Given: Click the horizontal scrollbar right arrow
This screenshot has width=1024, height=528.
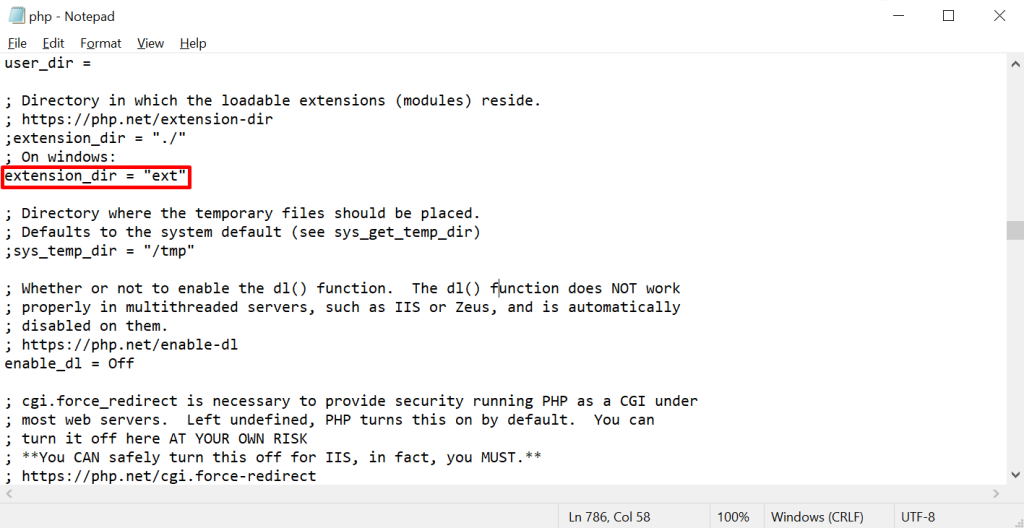Looking at the screenshot, I should 997,494.
